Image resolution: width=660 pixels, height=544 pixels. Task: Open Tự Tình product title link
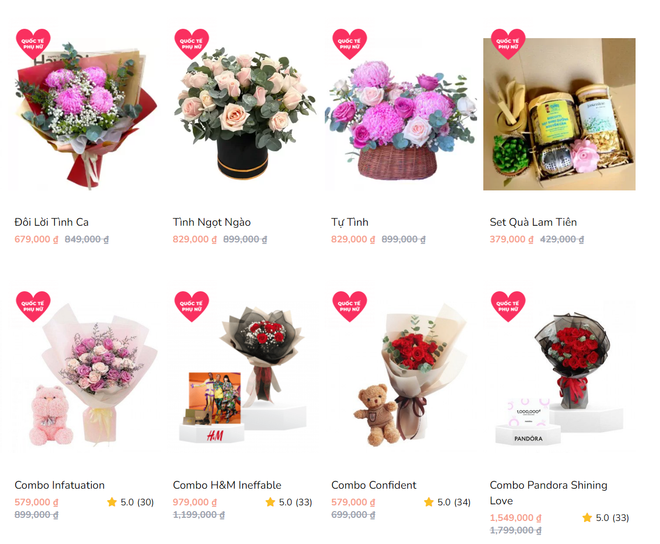click(x=350, y=222)
